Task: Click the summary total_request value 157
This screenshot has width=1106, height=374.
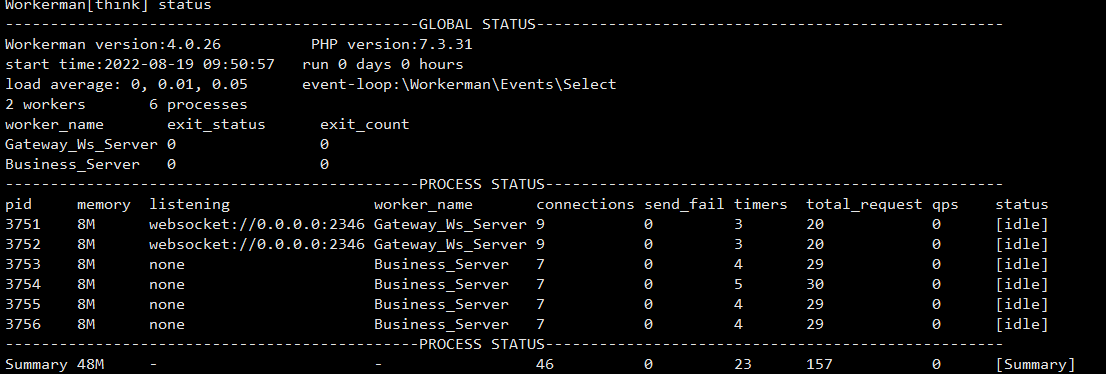Action: click(x=820, y=365)
